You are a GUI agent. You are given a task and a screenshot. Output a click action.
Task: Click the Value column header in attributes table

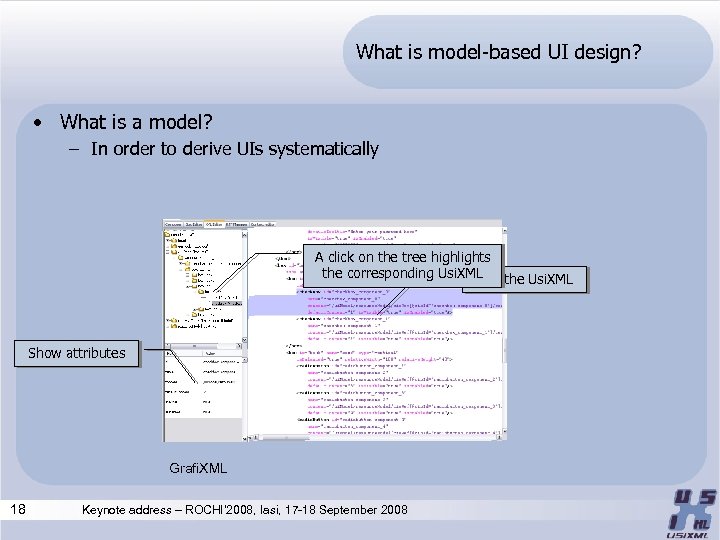pyautogui.click(x=222, y=354)
